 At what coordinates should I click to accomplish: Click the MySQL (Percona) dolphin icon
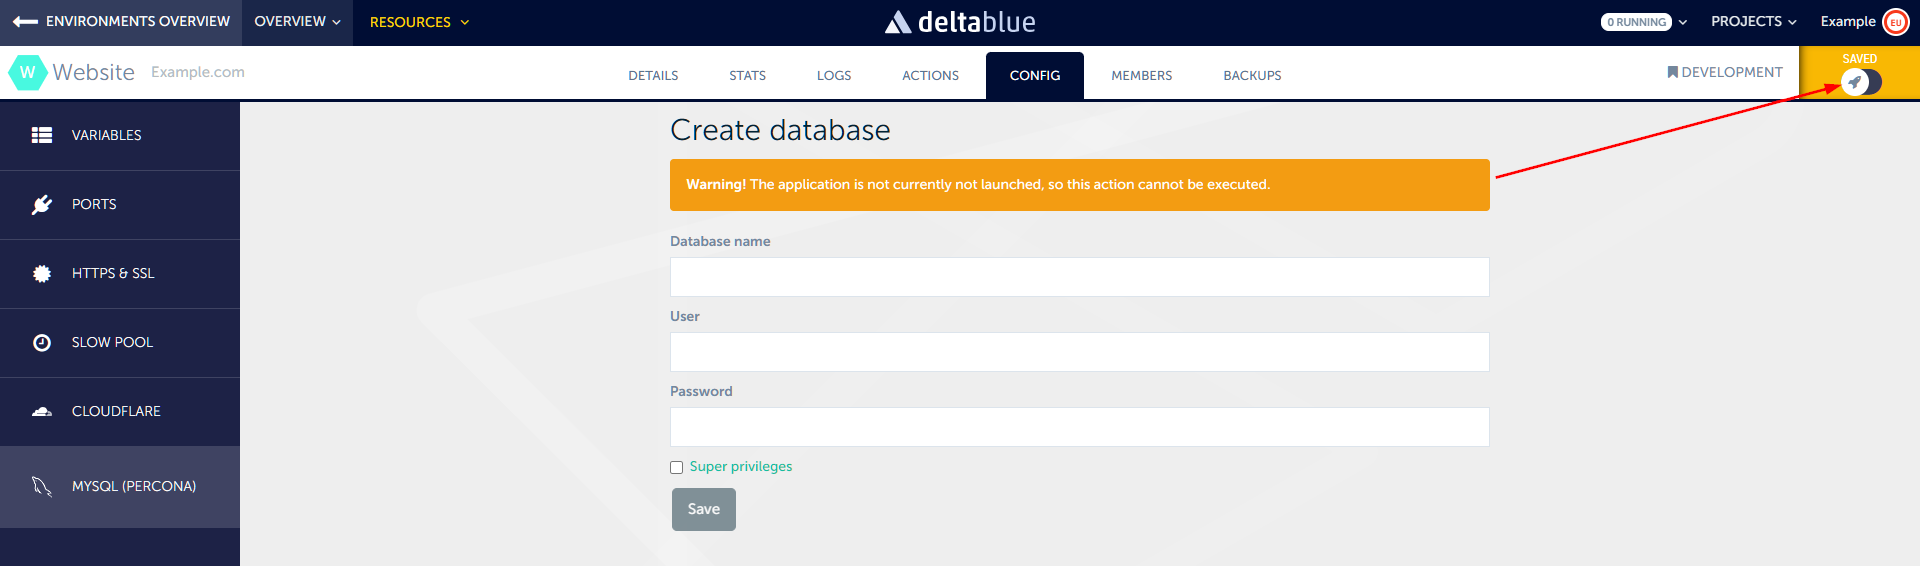pos(42,487)
